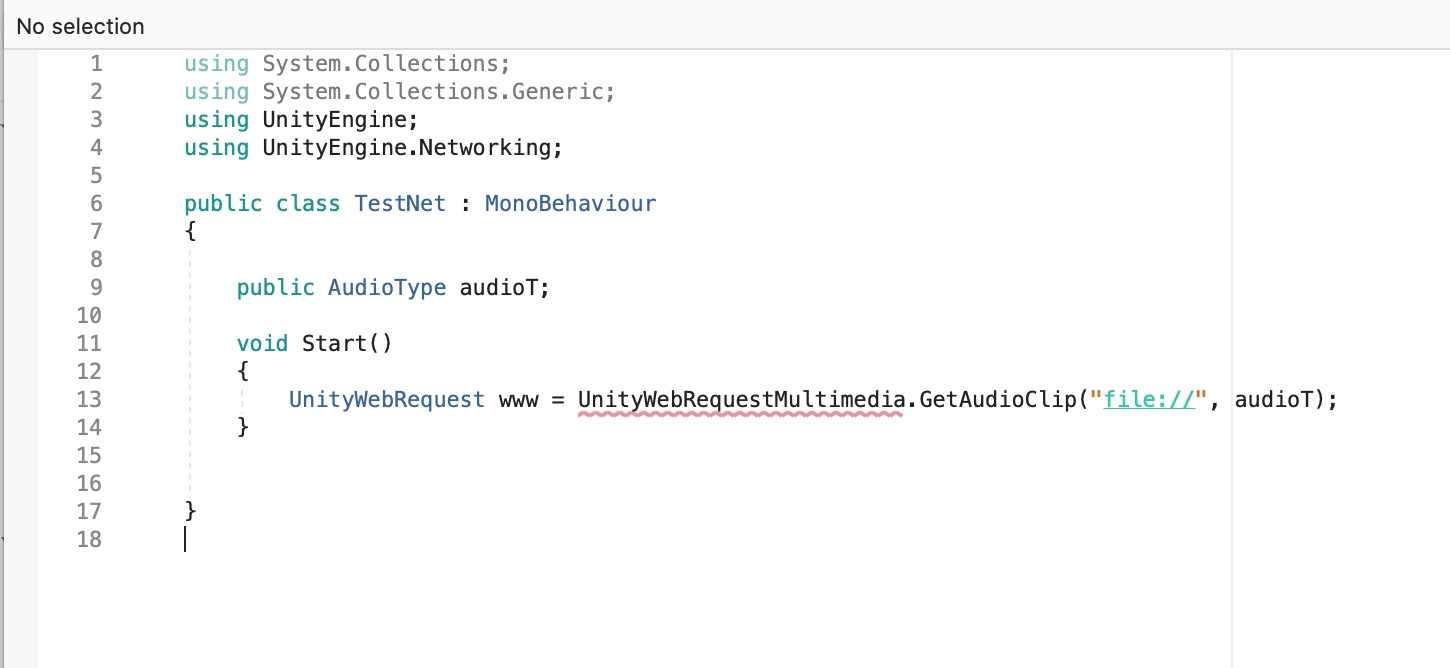Click System.Collections.Generic on line 2
Viewport: 1450px width, 668px height.
pyautogui.click(x=437, y=92)
